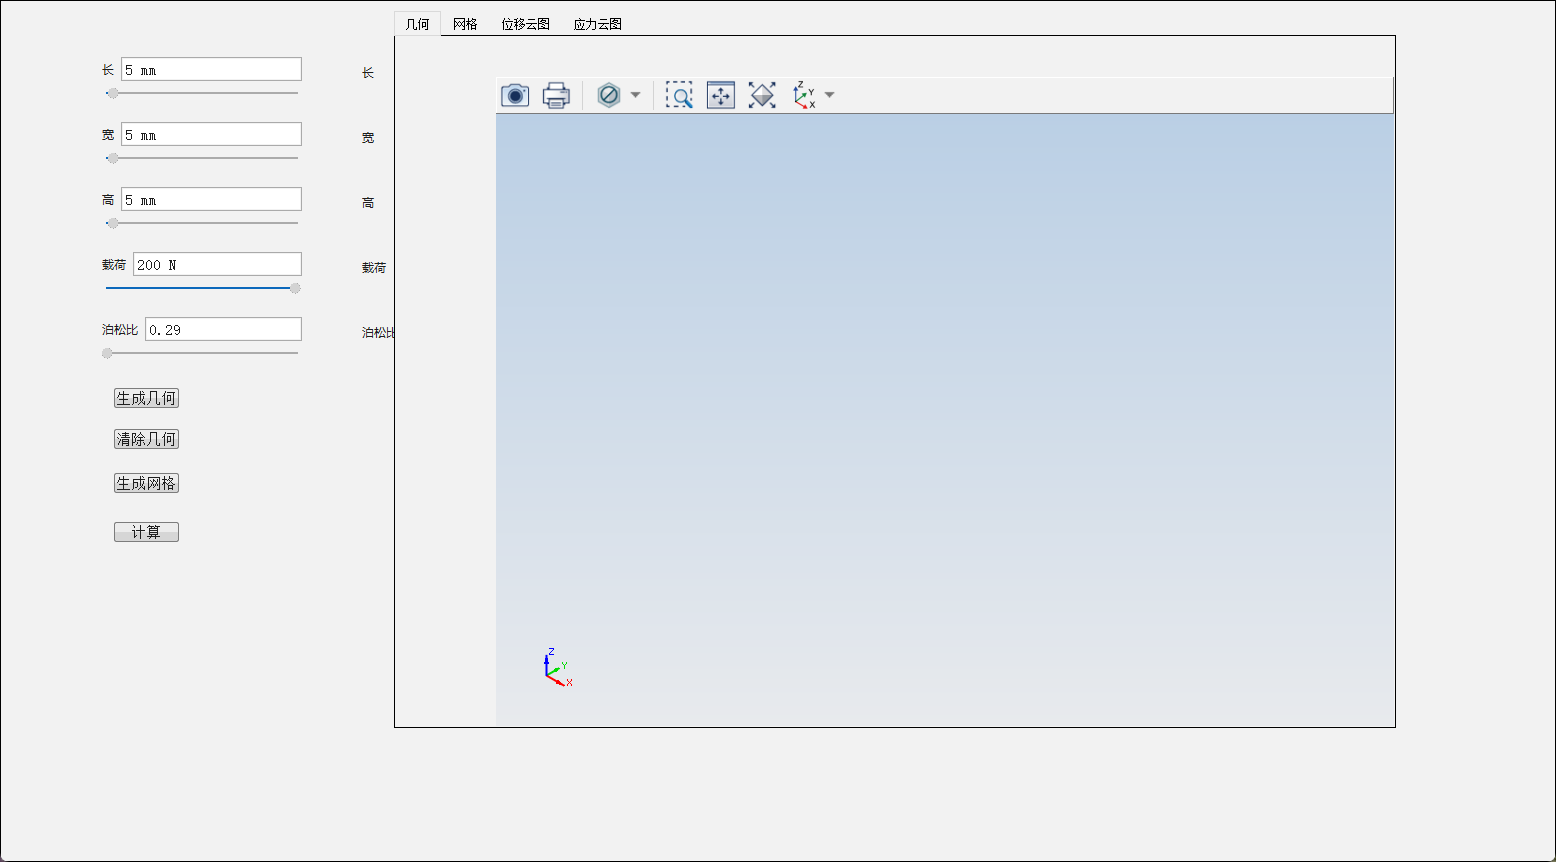Click the diamond zoom extents icon
This screenshot has height=862, width=1556.
(762, 96)
